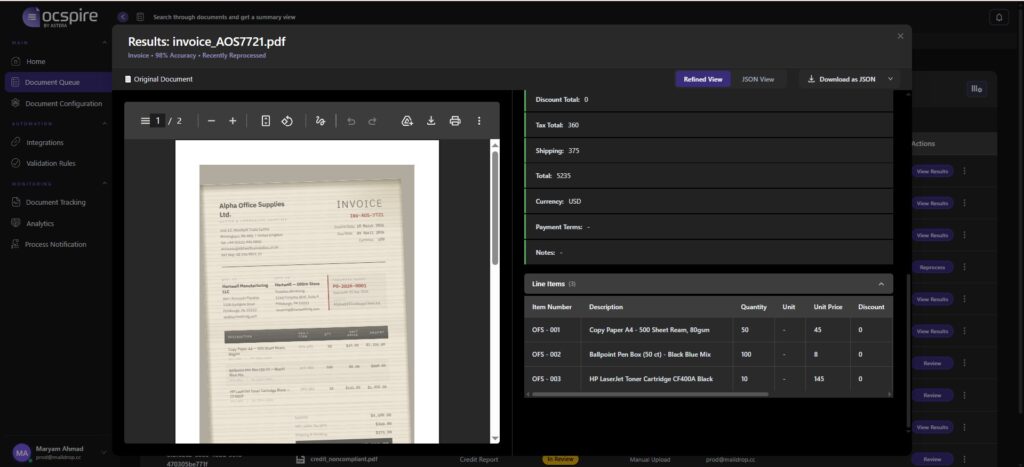The width and height of the screenshot is (1024, 467).
Task: Switch to Refined View tab
Action: tap(703, 79)
